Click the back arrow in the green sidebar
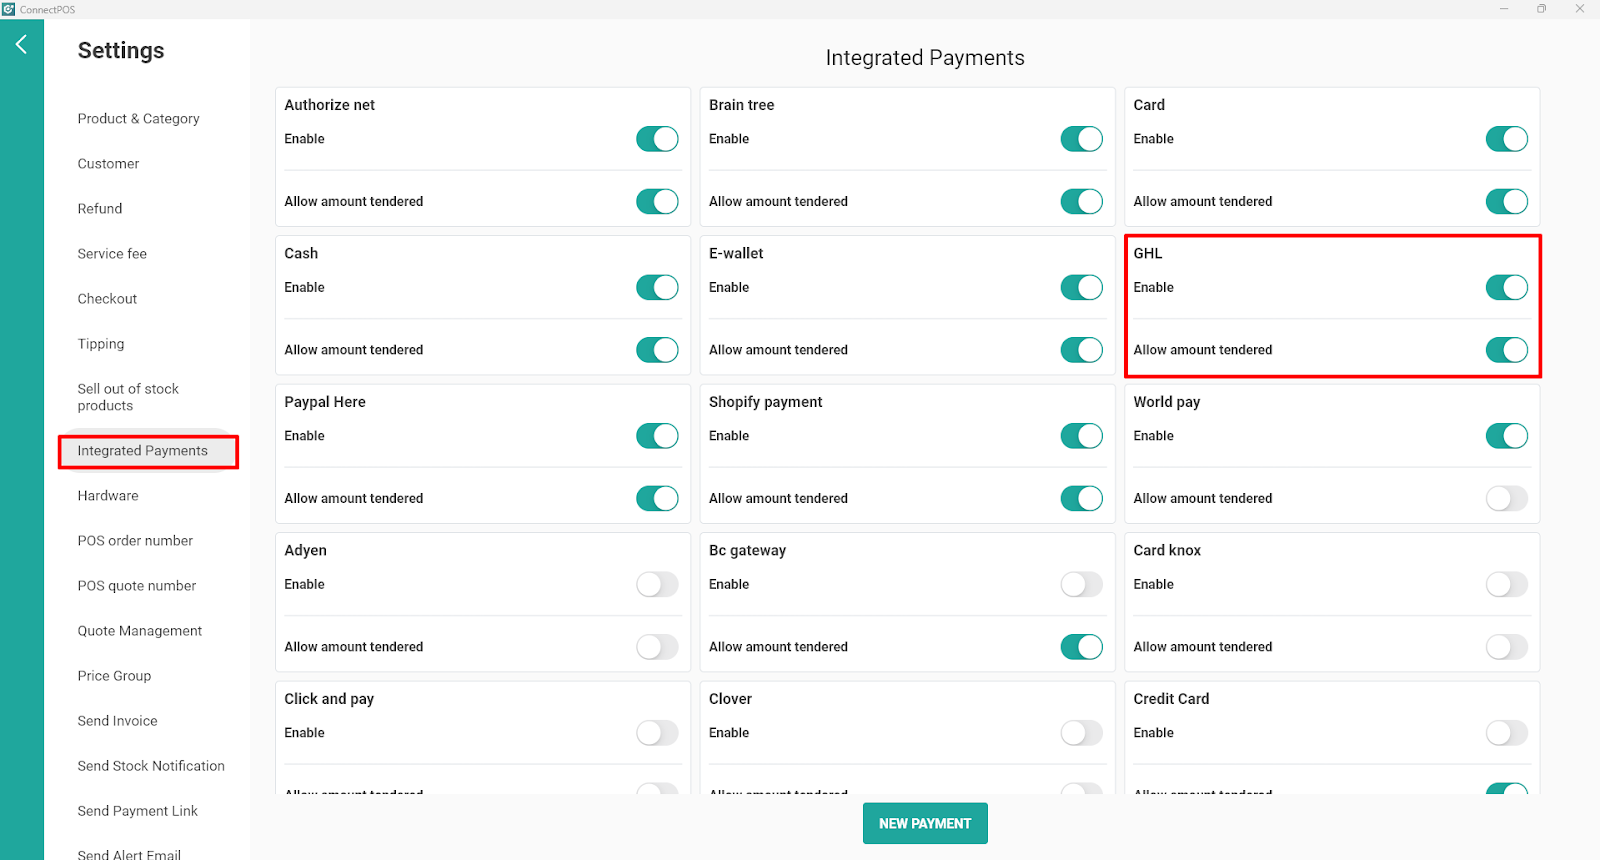The height and width of the screenshot is (860, 1600). click(21, 44)
